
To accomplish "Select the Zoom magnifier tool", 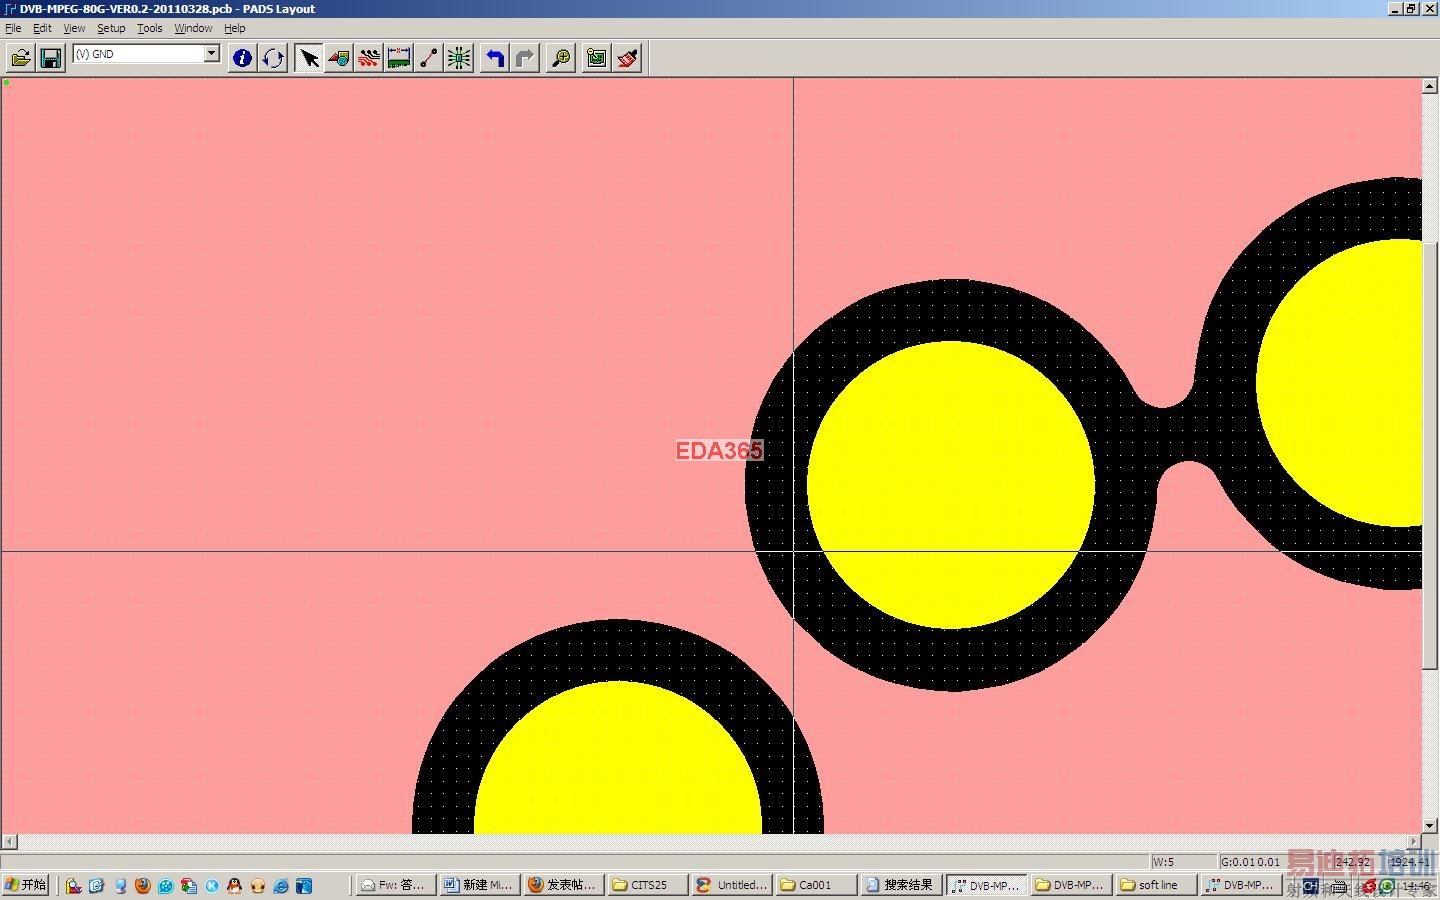I will 561,58.
